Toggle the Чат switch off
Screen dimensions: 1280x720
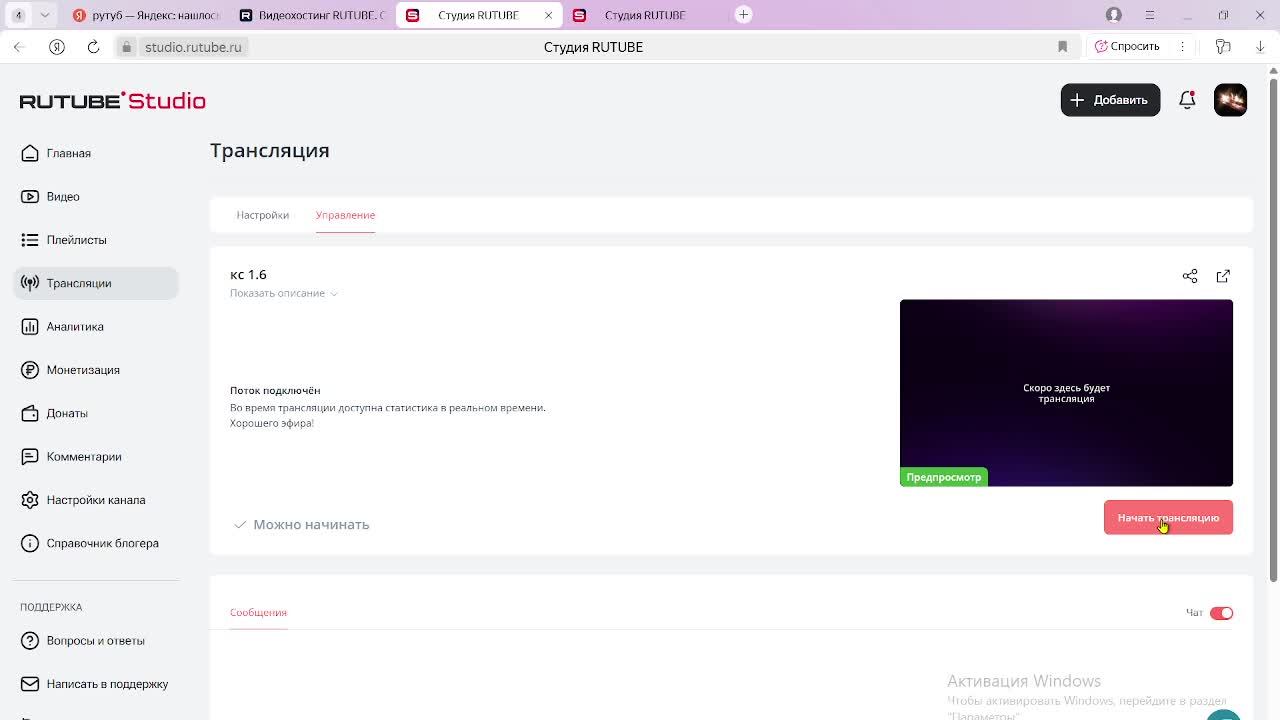coord(1221,613)
